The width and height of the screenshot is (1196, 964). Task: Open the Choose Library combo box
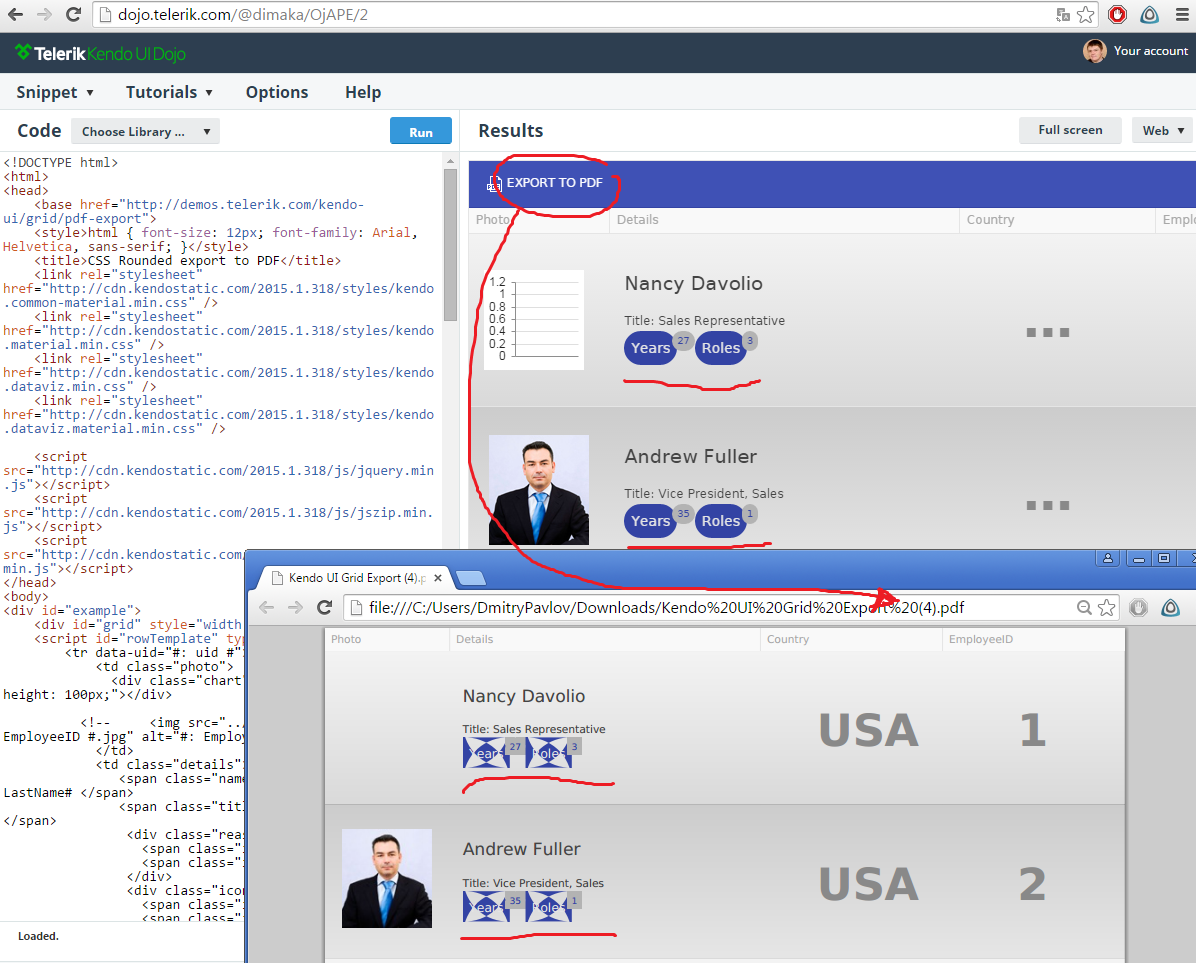146,131
